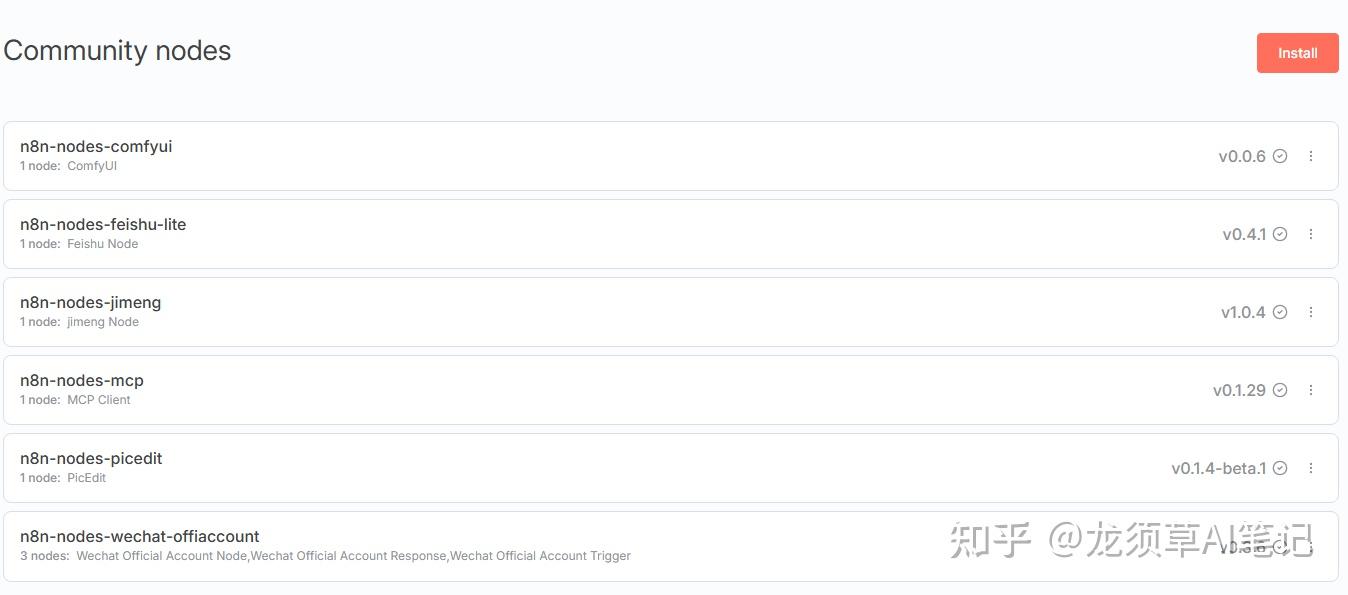This screenshot has height=595, width=1348.
Task: Click the n8n-nodes-wechat-offiaccount package title
Action: pos(140,536)
